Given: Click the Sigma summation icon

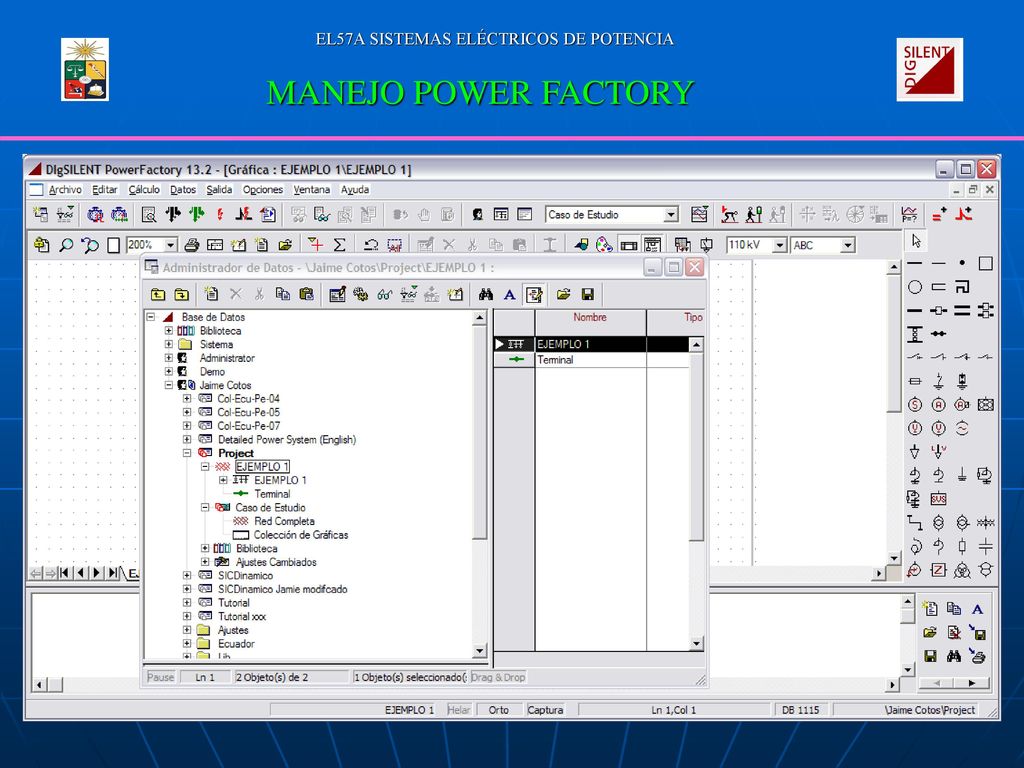Looking at the screenshot, I should click(340, 245).
